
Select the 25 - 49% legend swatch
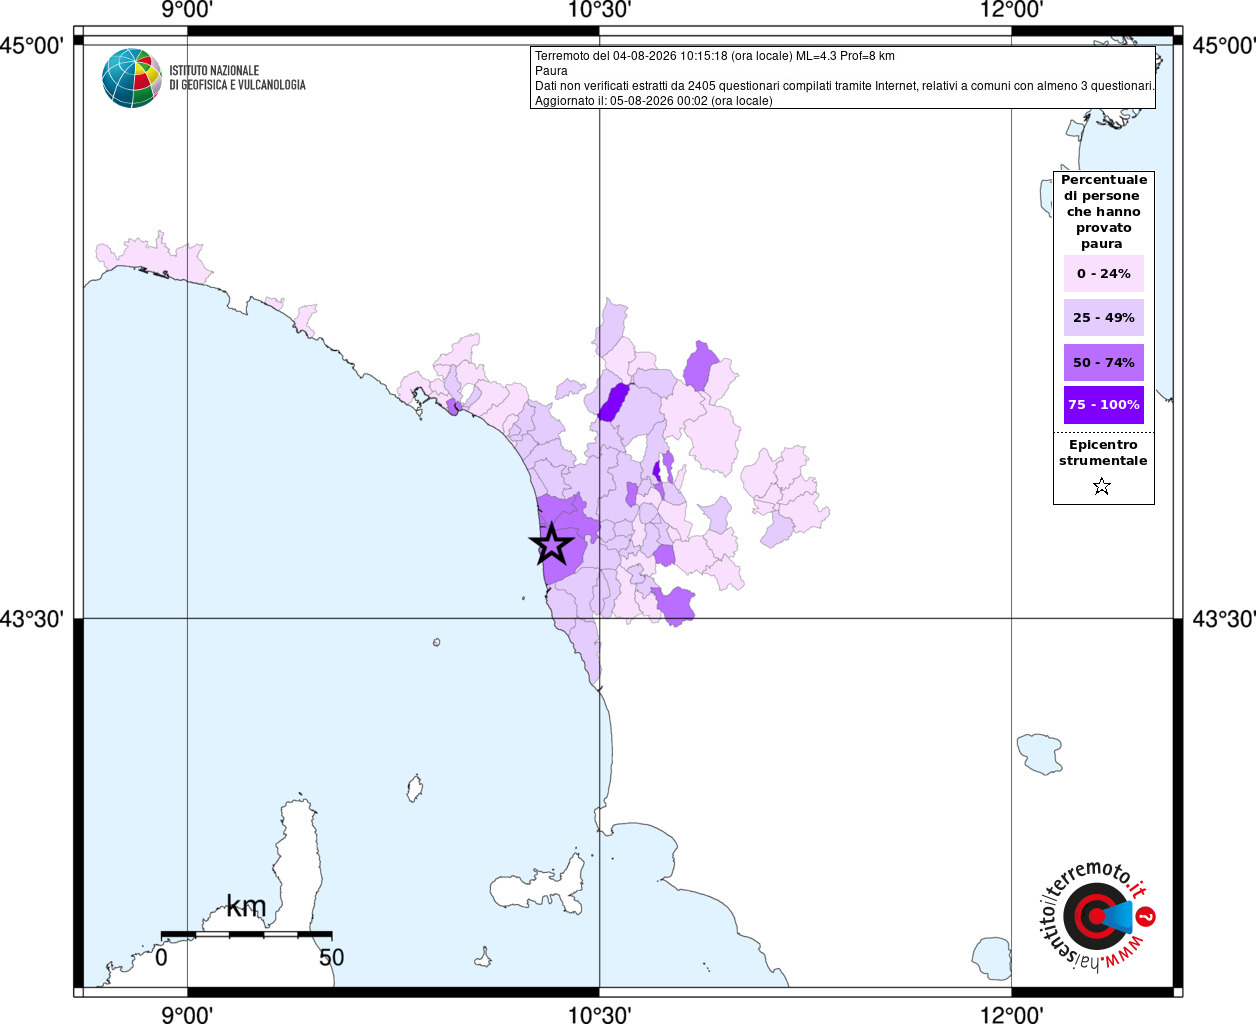[1104, 317]
